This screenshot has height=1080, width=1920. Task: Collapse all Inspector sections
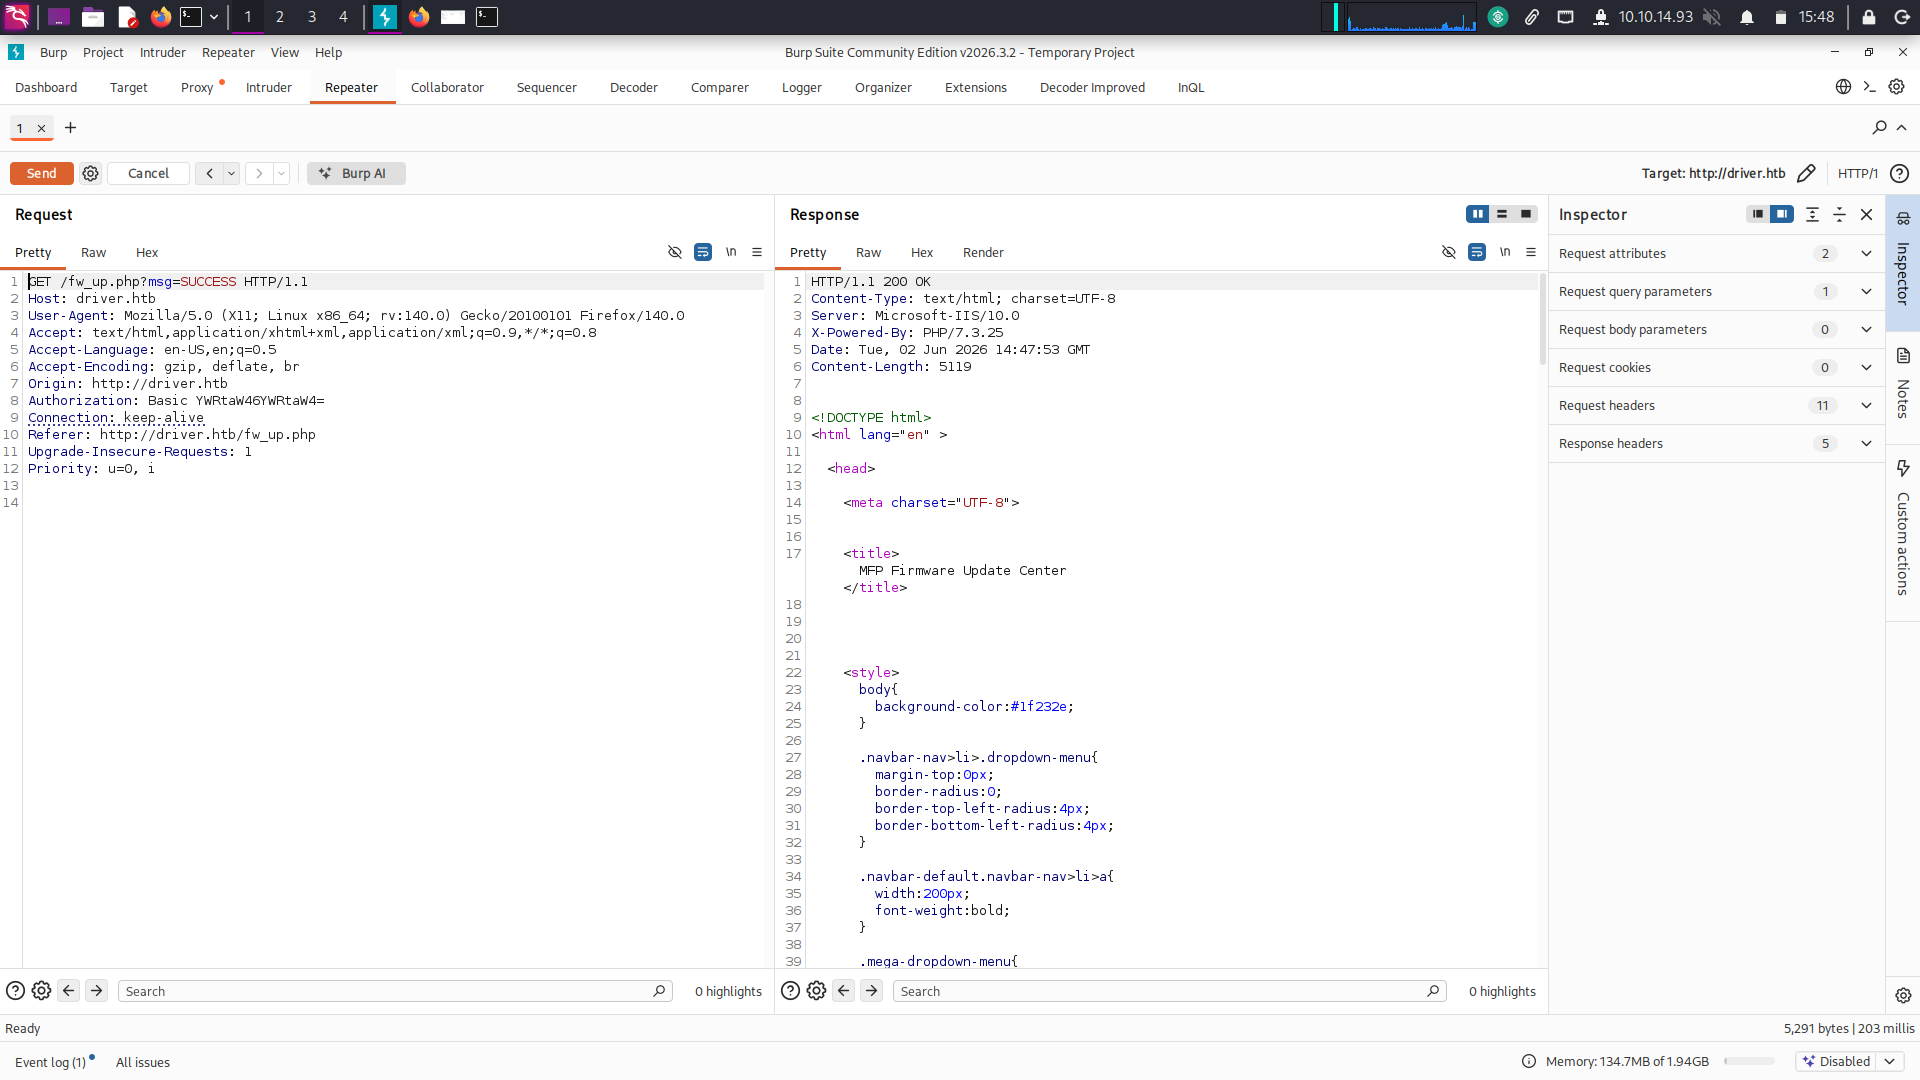click(1839, 214)
